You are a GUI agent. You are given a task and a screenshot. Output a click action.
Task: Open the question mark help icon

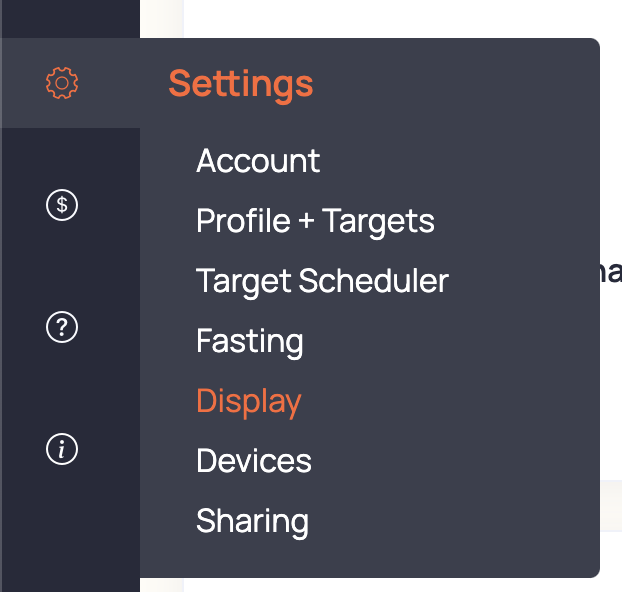pyautogui.click(x=62, y=327)
